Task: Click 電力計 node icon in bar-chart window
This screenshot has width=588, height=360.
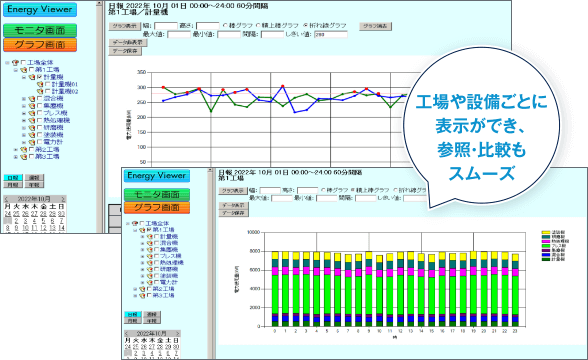Action: (150, 282)
